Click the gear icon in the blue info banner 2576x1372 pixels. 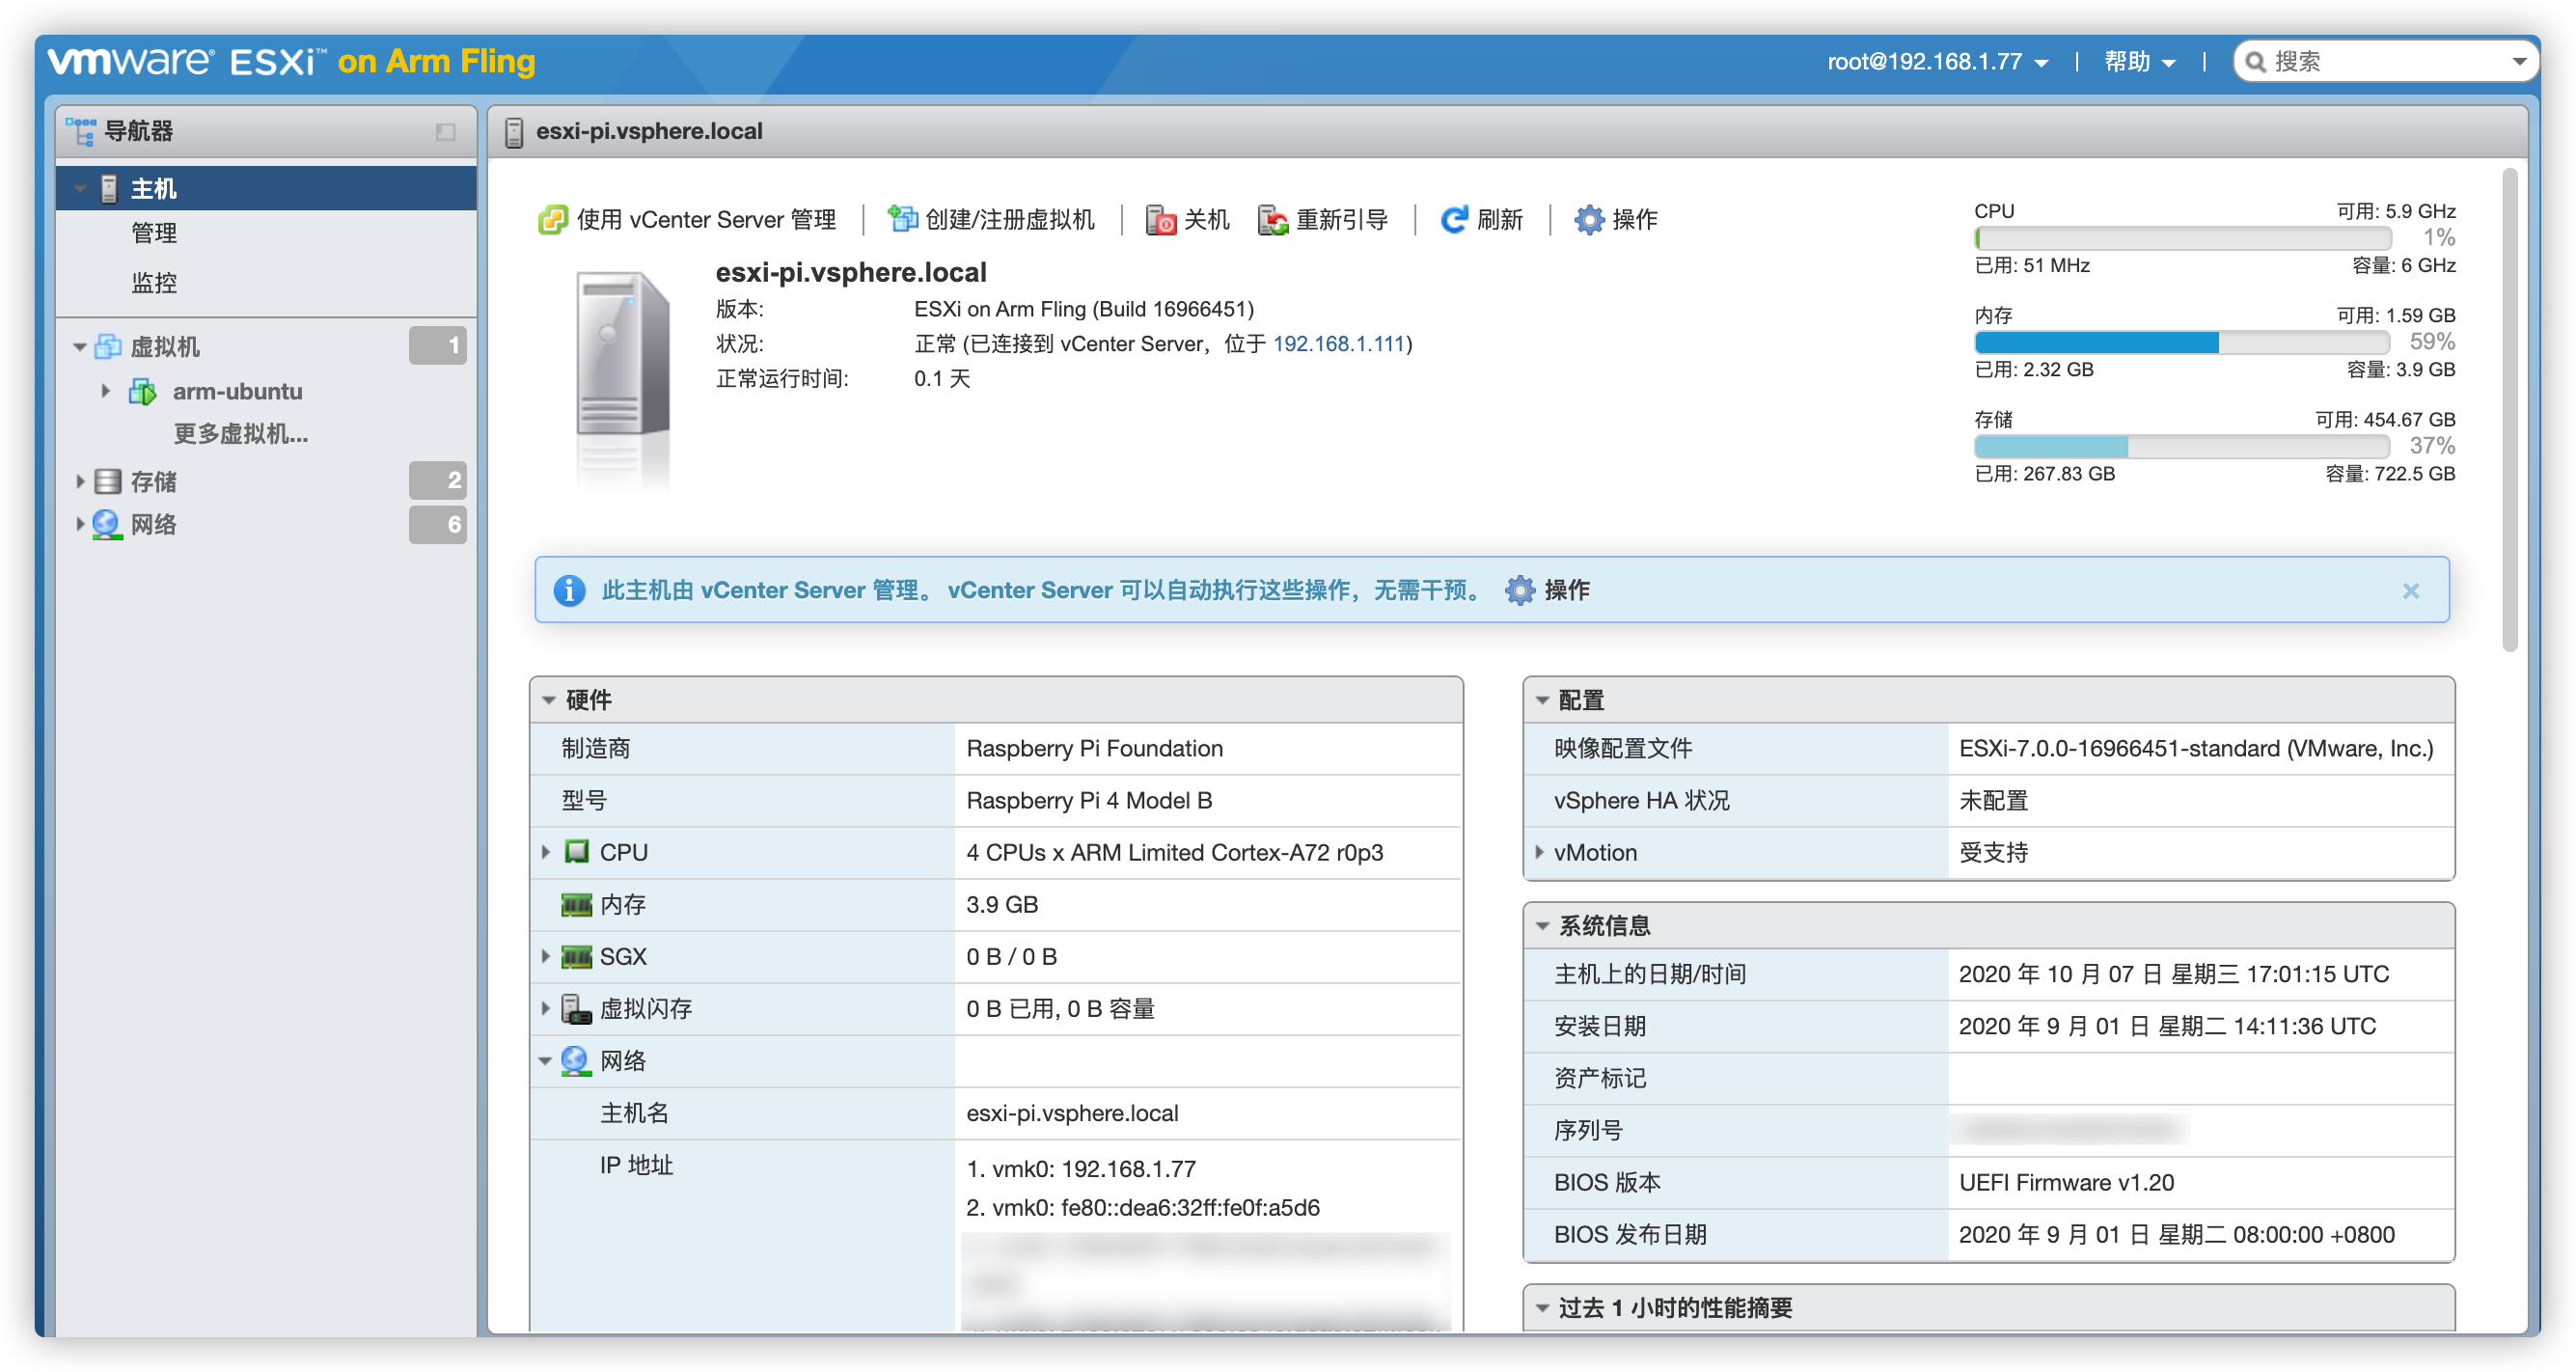[1519, 590]
